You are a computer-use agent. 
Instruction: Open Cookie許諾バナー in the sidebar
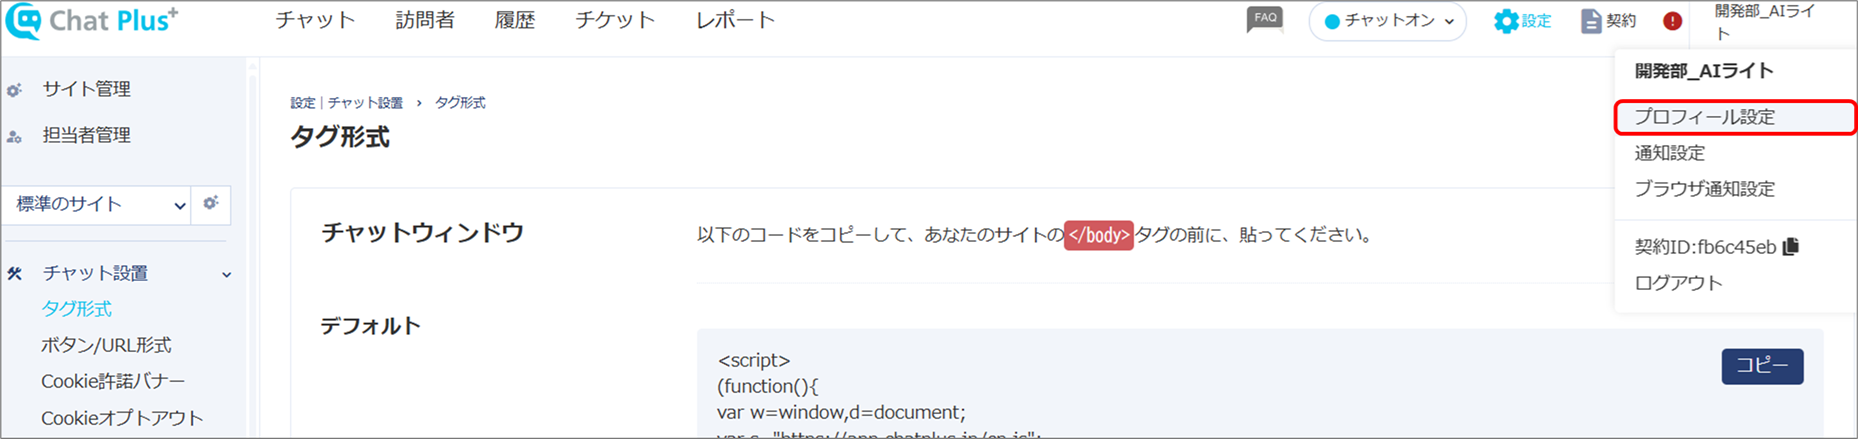click(113, 381)
